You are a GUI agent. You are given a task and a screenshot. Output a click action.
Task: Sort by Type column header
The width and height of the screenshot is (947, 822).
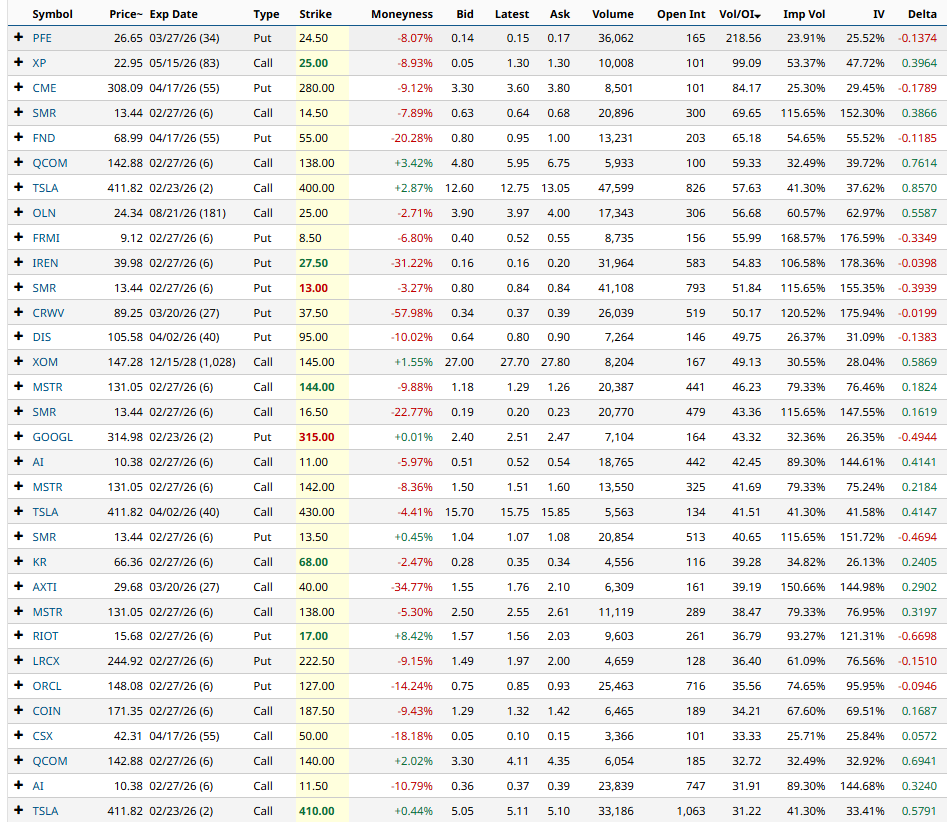click(266, 14)
